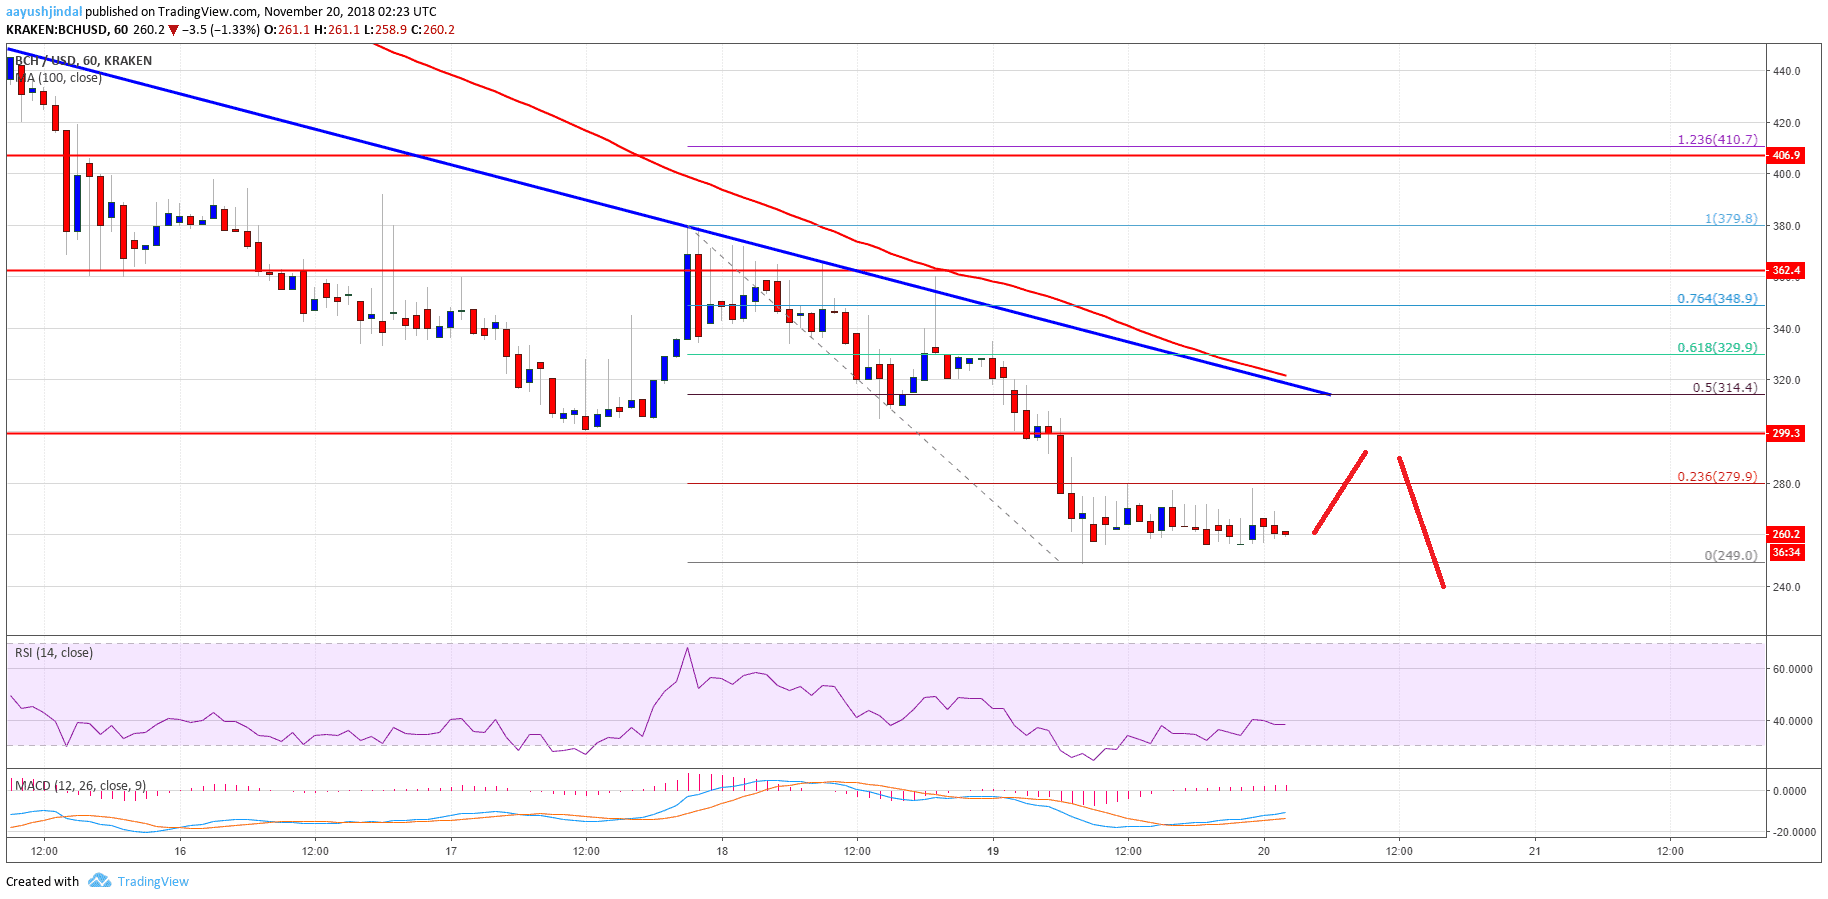Click the current price tag 260.2
Viewport: 1828px width, 899px height.
pos(1786,534)
